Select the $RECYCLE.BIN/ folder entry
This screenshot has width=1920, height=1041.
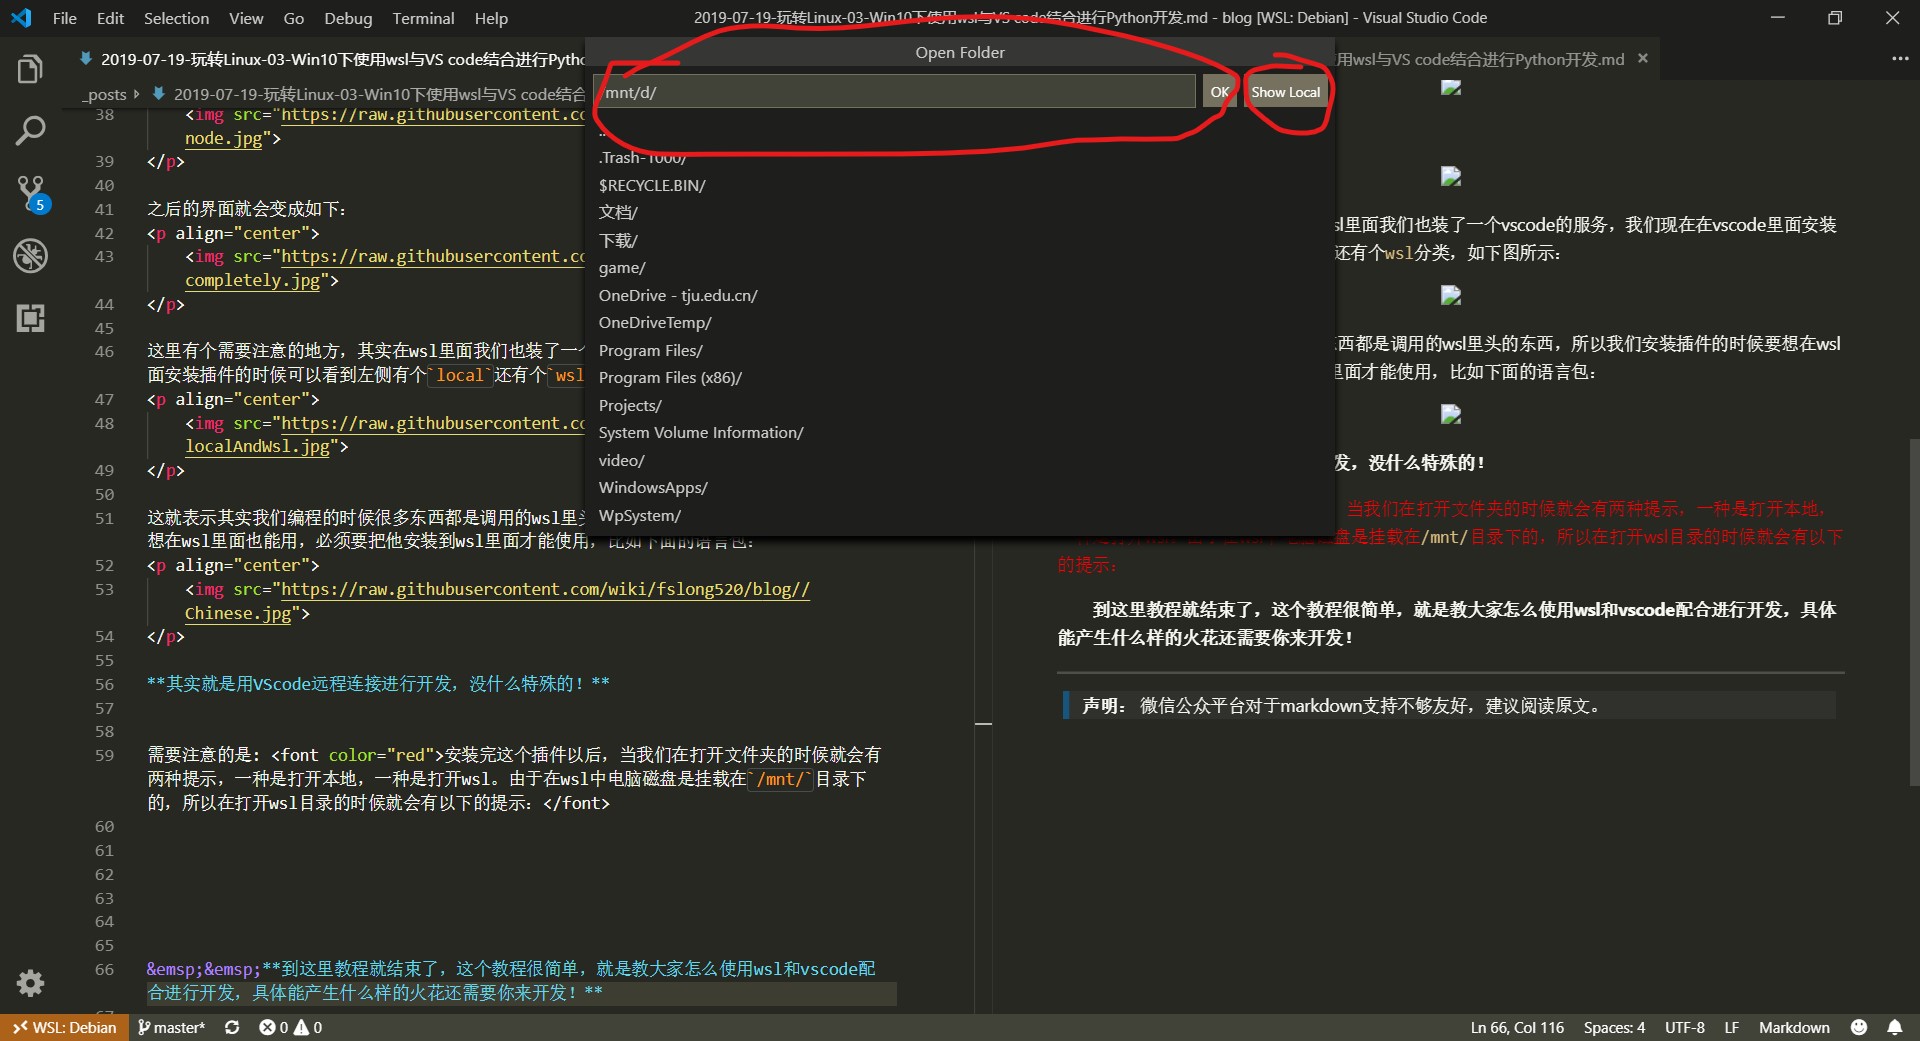click(x=960, y=185)
